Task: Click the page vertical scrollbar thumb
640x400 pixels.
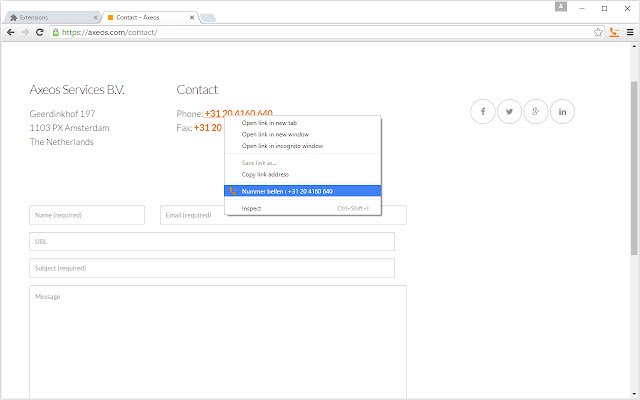Action: 634,168
